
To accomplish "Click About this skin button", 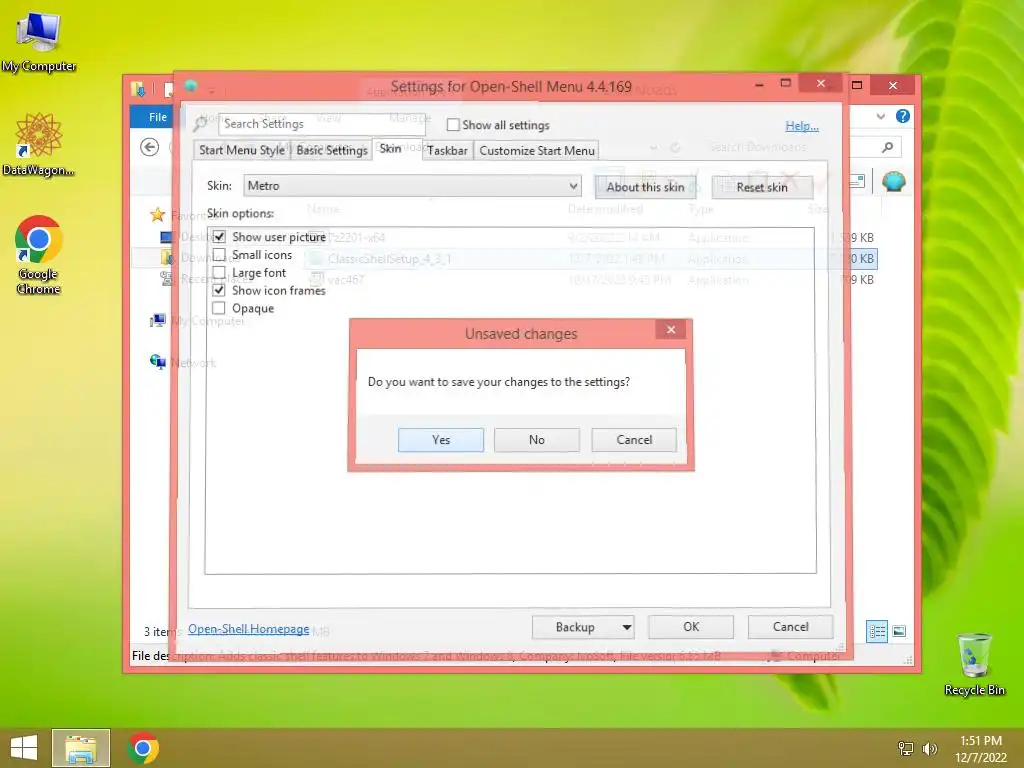I will coord(645,187).
